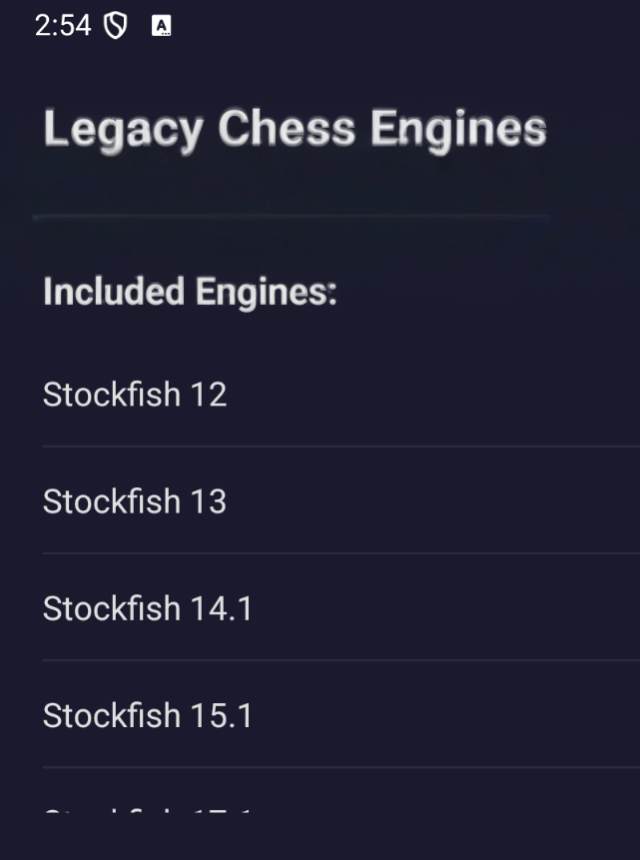Click the 'Legacy Chess Engines' page title

click(295, 130)
